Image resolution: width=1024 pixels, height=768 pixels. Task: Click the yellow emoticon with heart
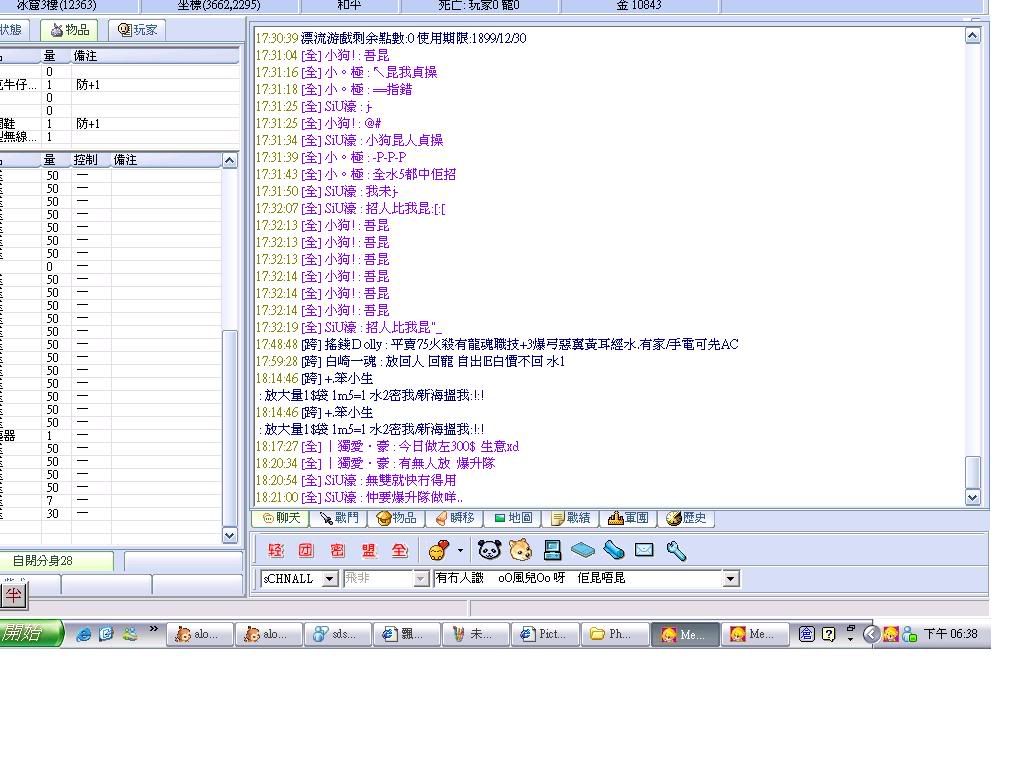(438, 550)
